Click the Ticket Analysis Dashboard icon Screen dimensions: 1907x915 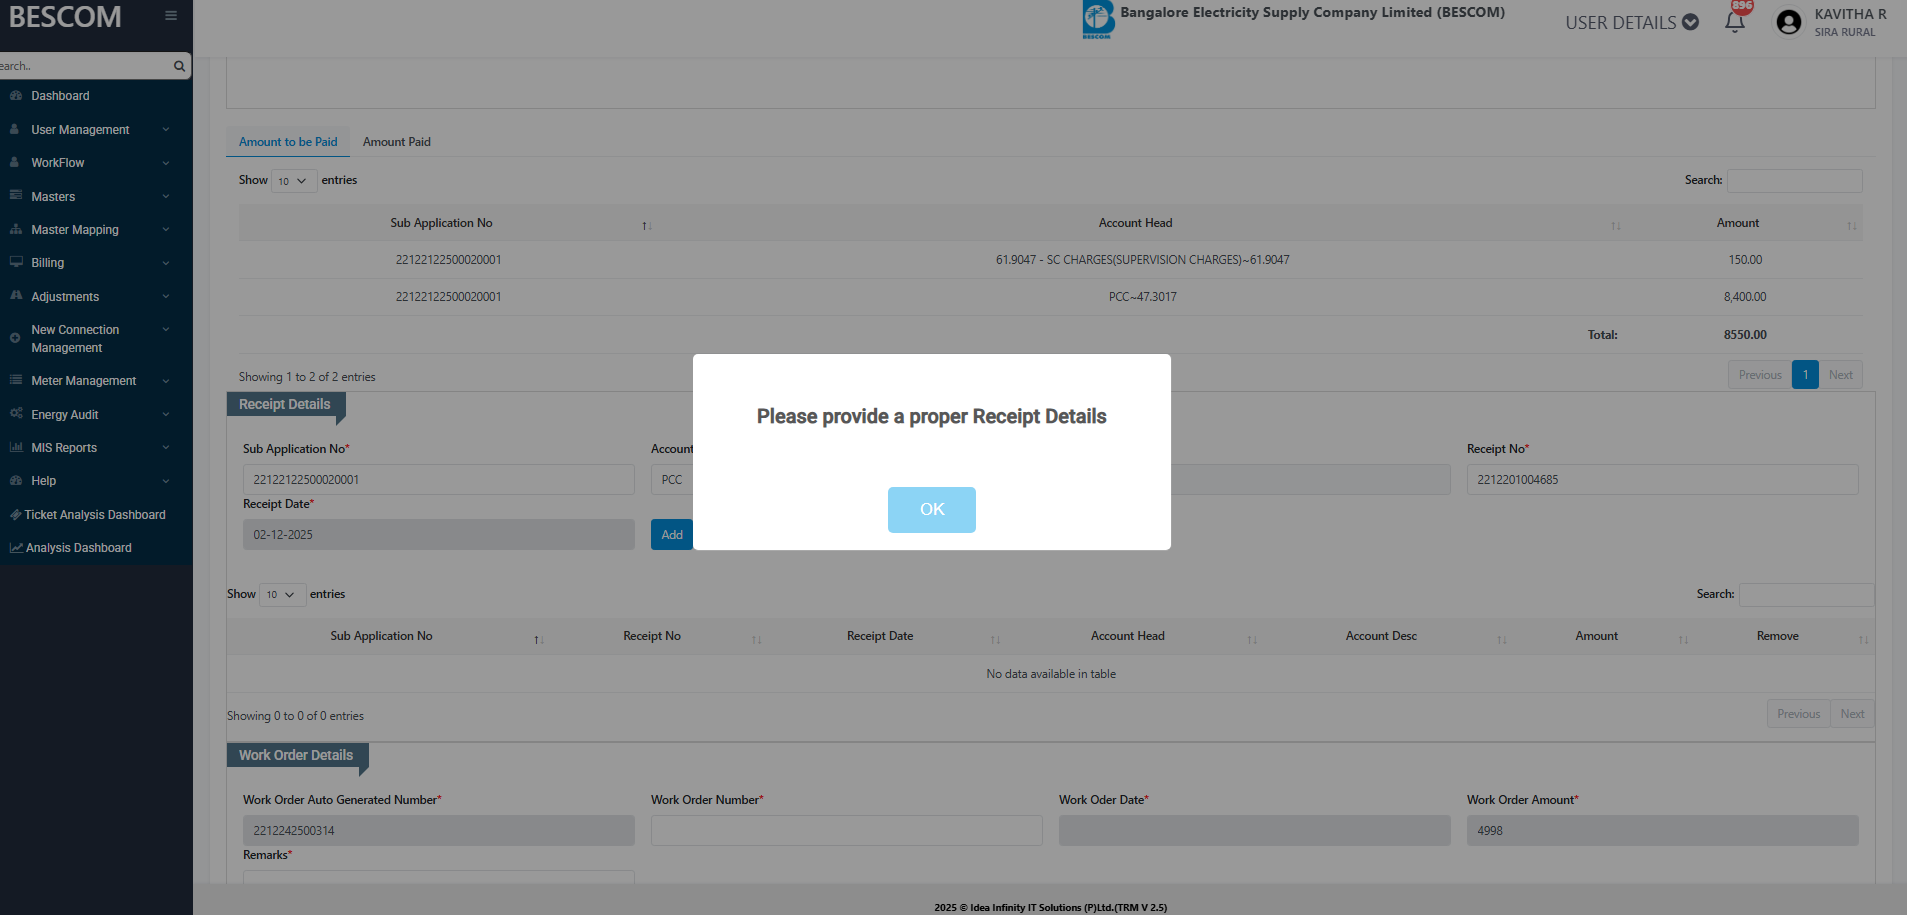tap(15, 514)
